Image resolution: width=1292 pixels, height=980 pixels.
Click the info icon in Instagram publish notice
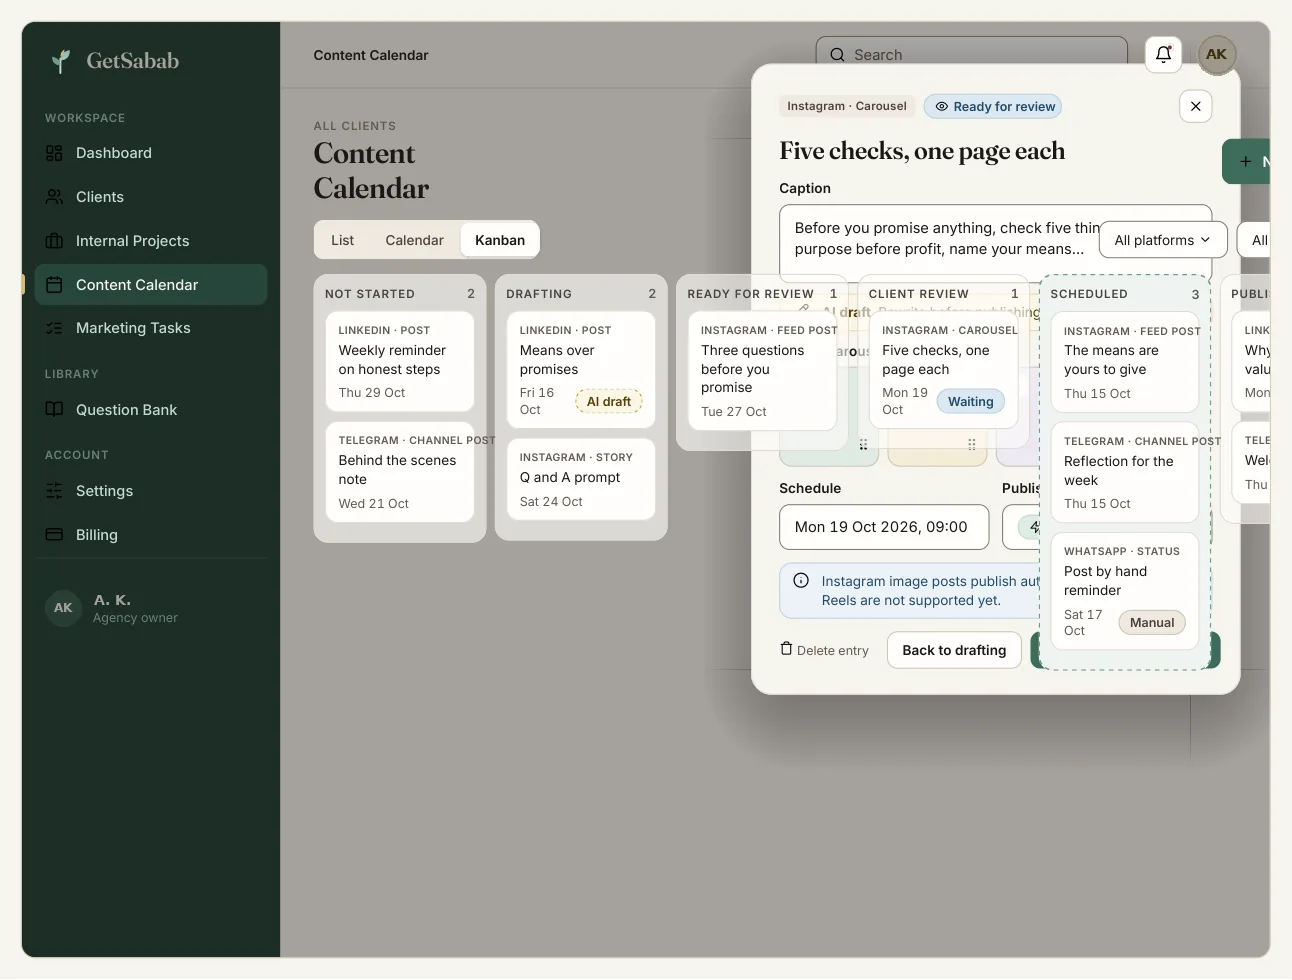click(x=801, y=581)
